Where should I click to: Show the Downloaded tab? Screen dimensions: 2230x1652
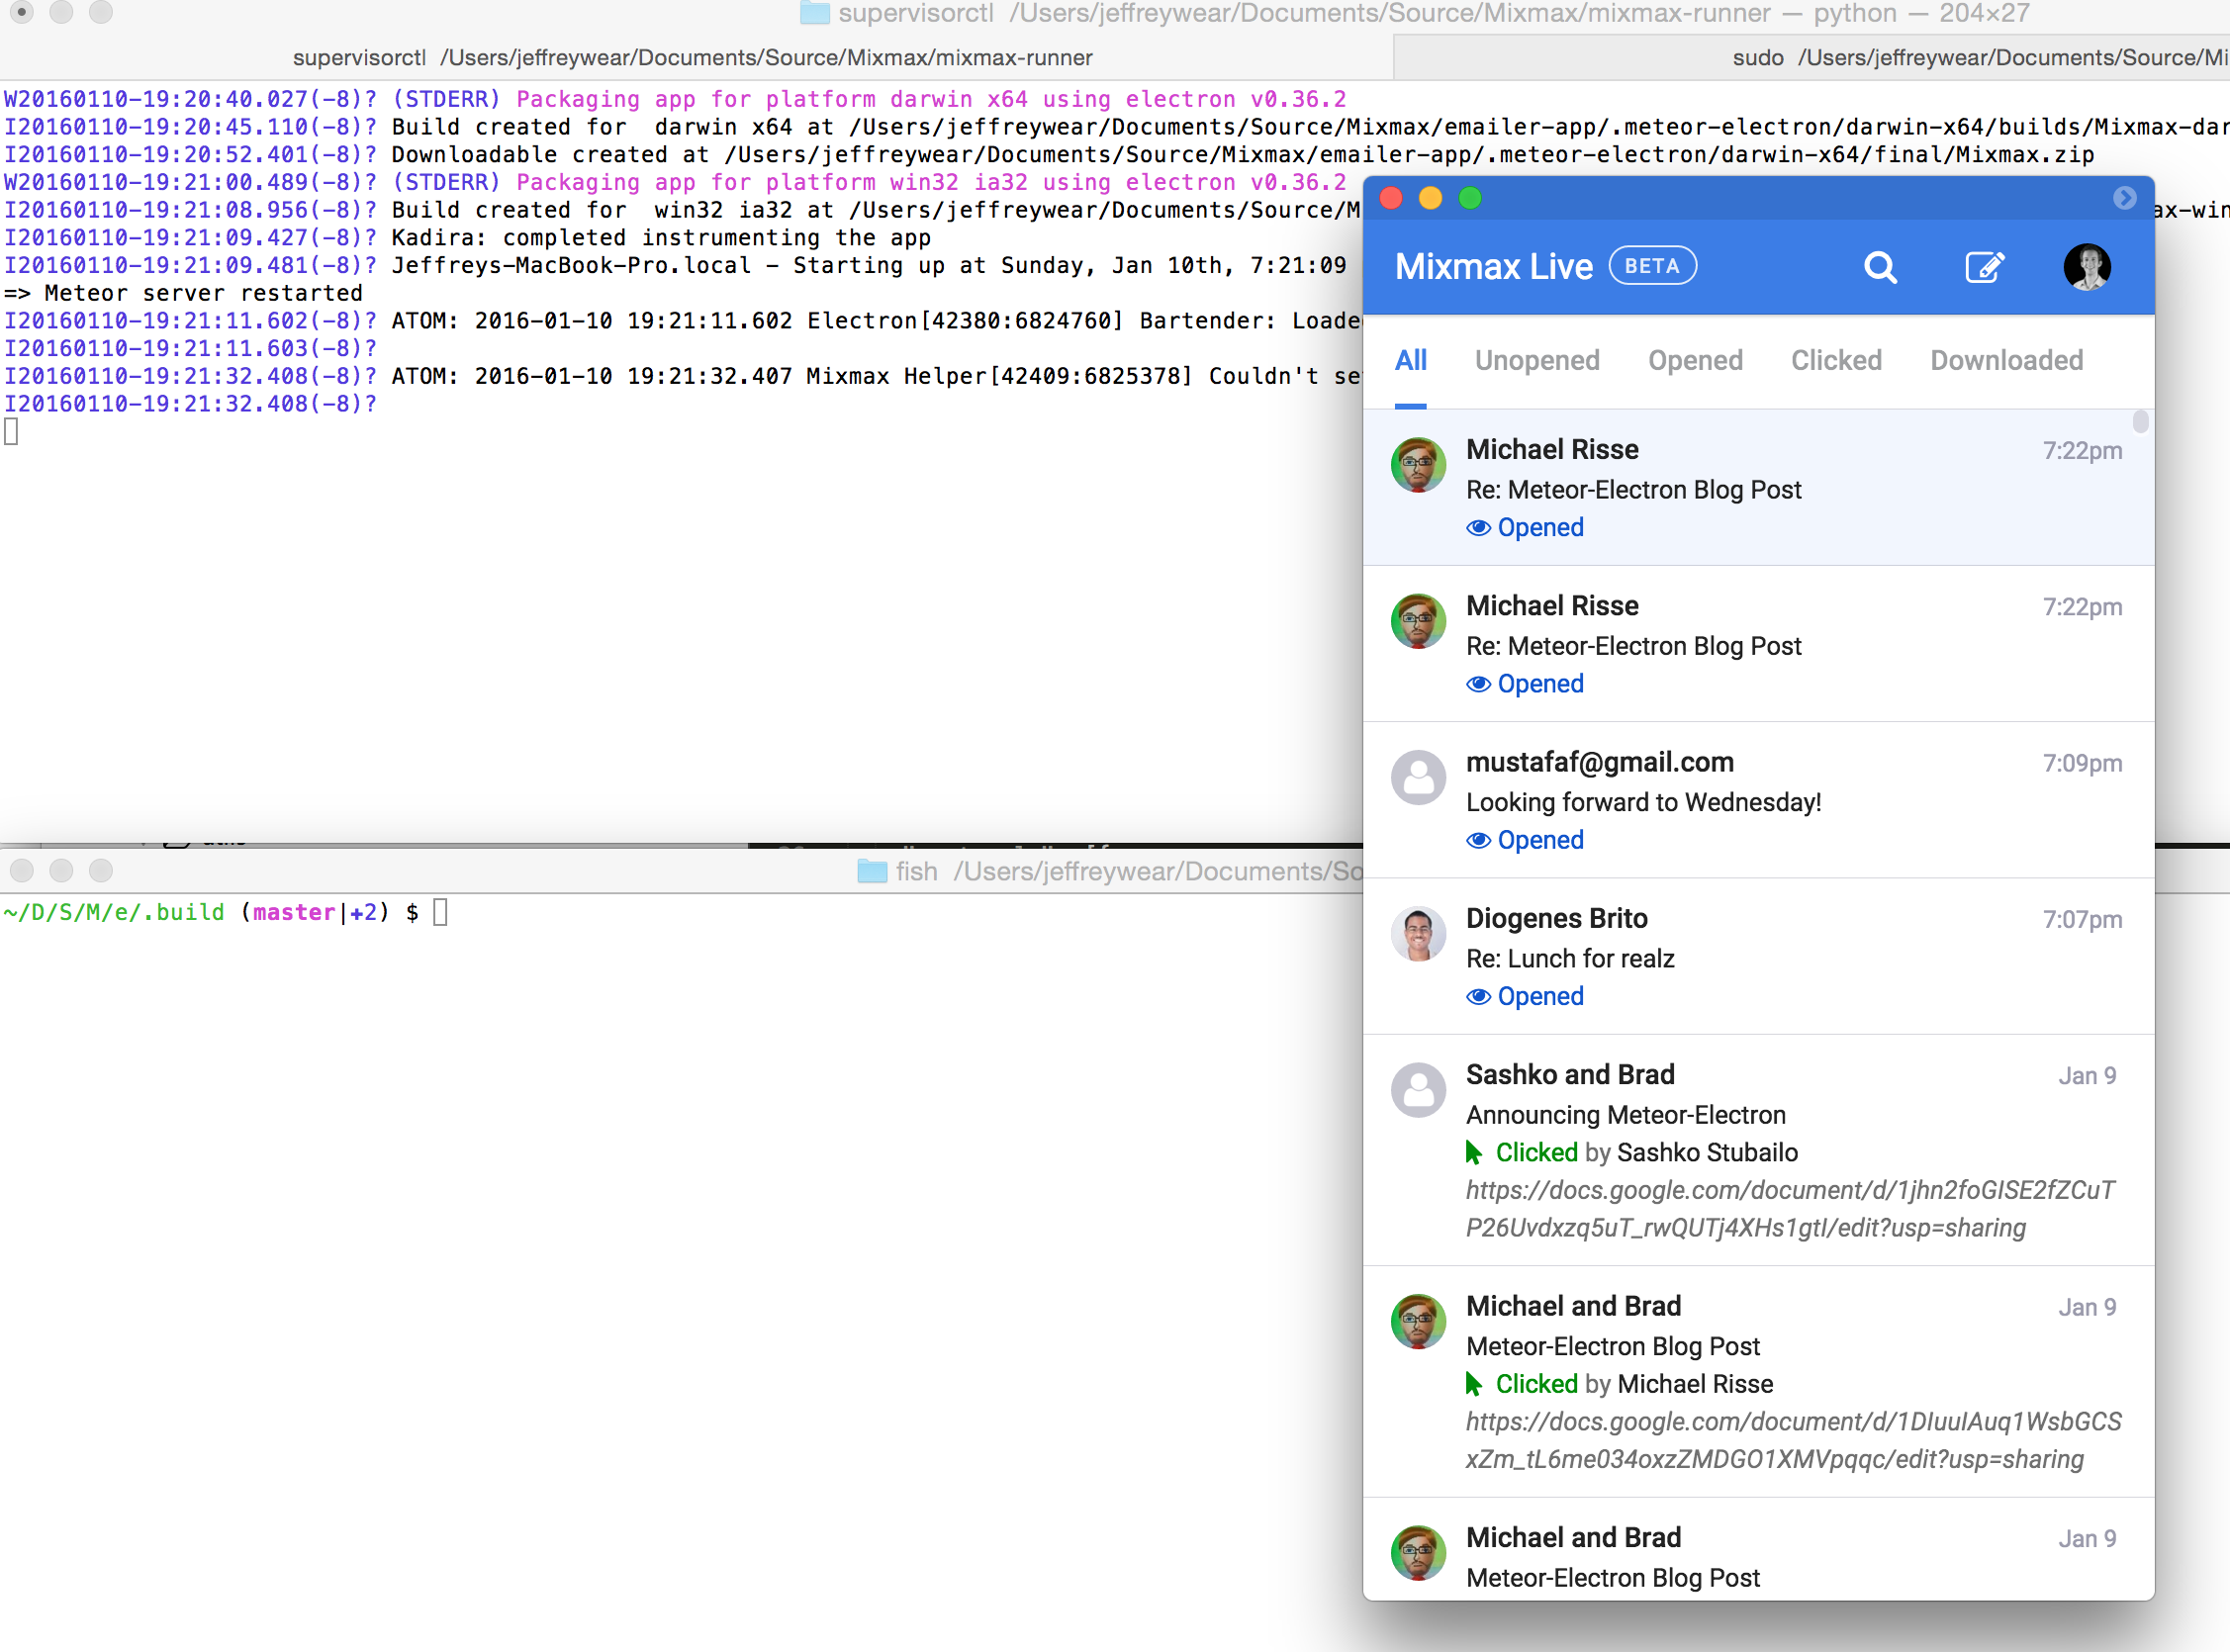click(x=2006, y=360)
